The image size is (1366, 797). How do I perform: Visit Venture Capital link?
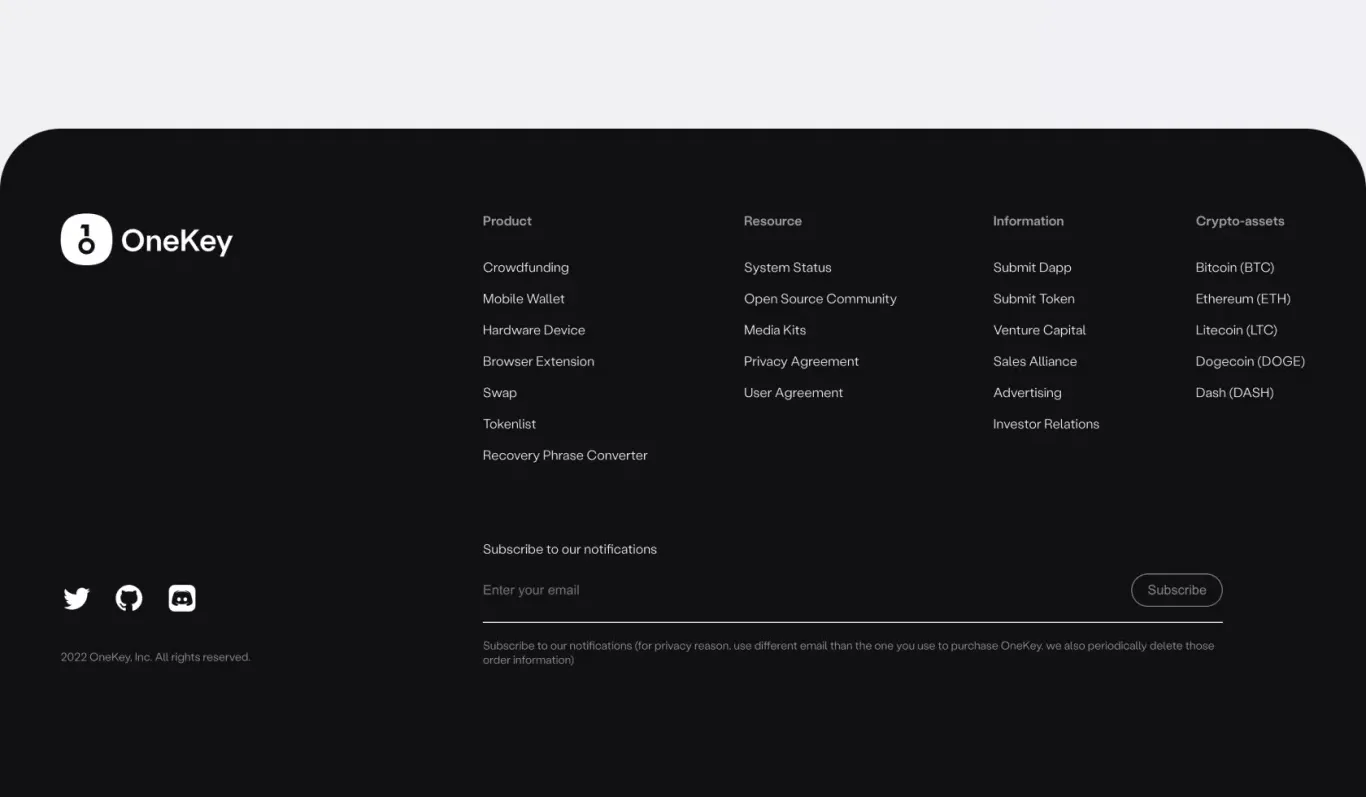1039,330
